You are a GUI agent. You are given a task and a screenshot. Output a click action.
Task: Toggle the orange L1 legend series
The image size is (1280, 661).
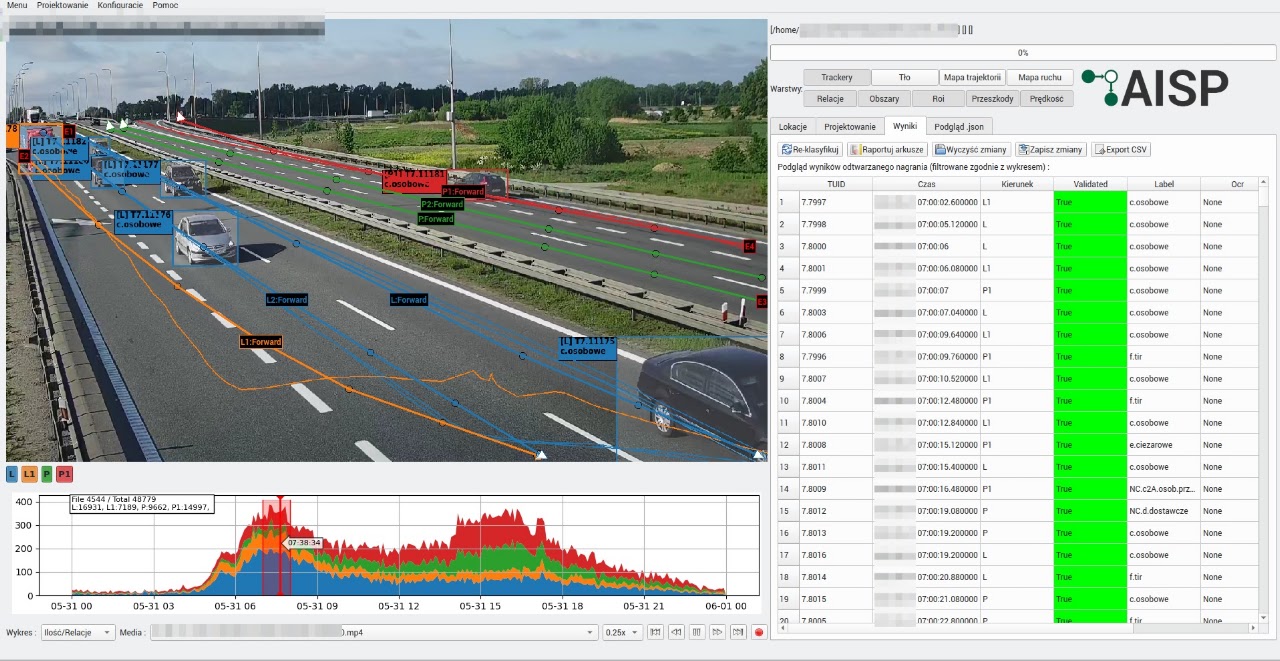coord(29,474)
